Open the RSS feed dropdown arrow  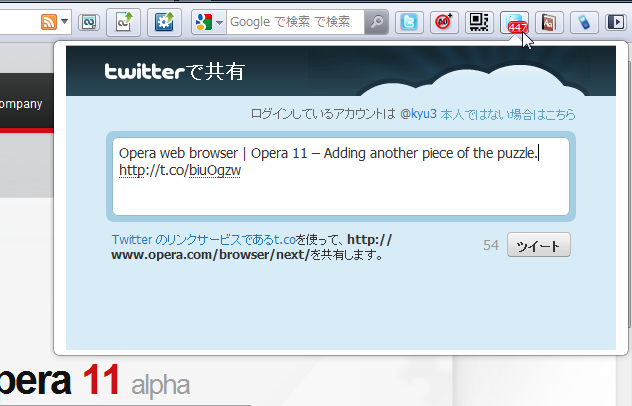64,22
